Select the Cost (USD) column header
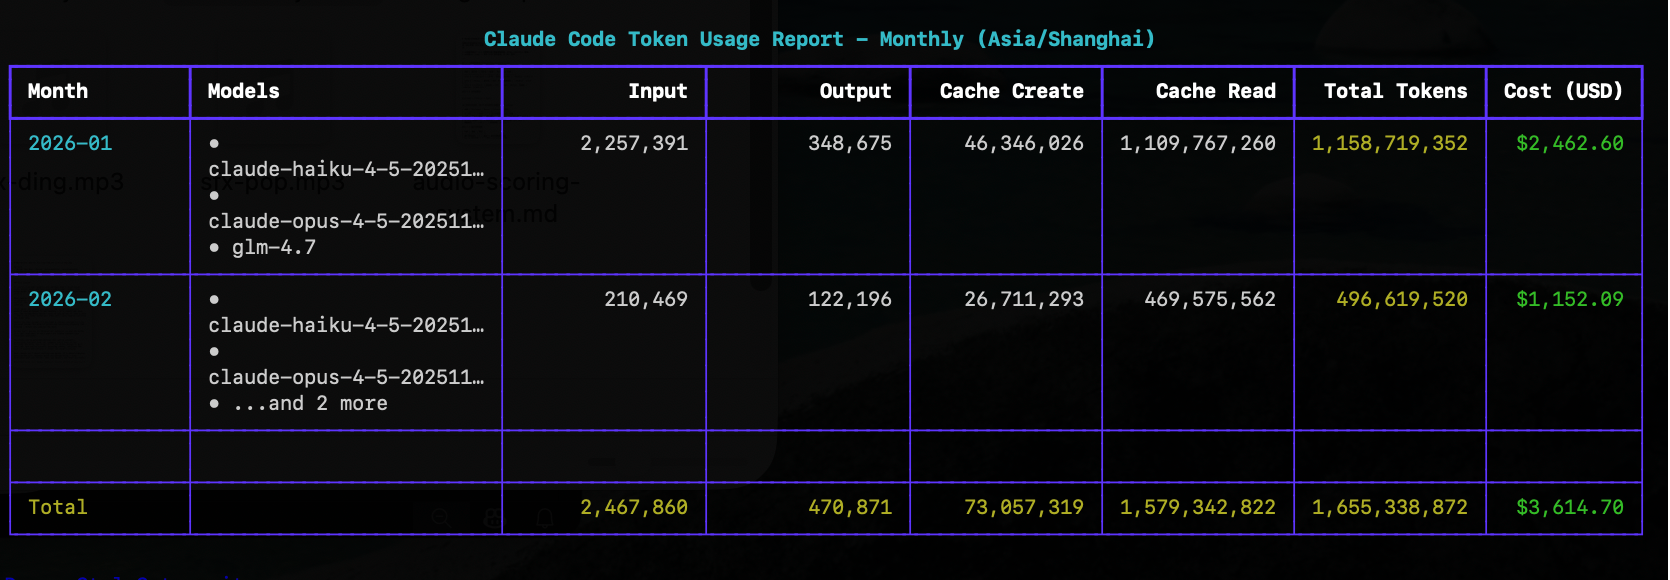1670x580 pixels. click(x=1563, y=91)
